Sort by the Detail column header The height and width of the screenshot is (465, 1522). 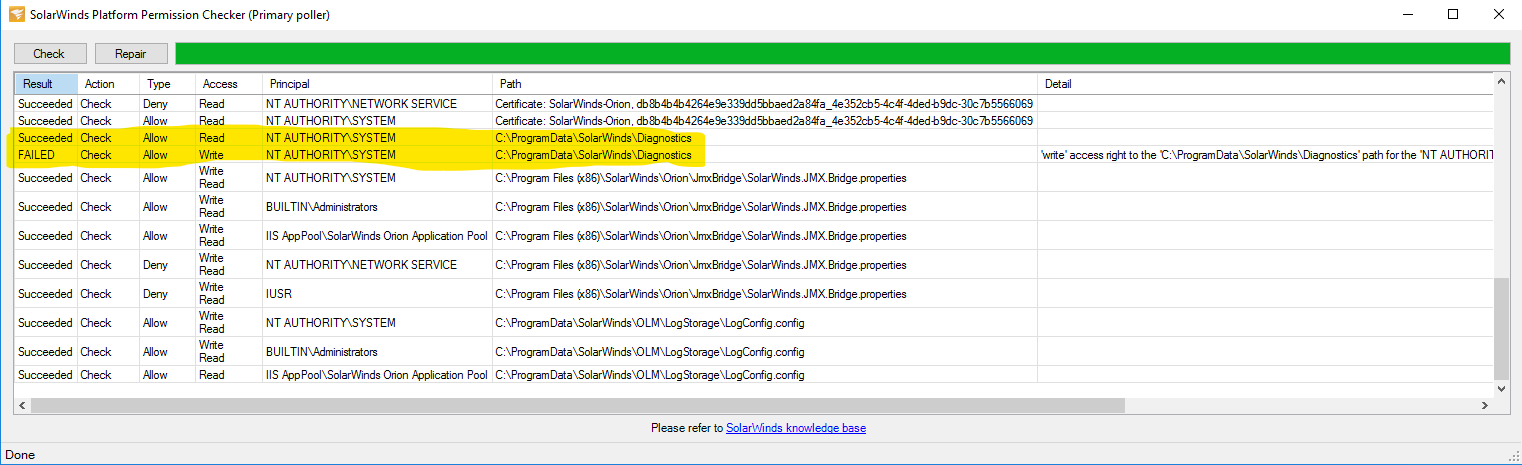coord(1265,84)
